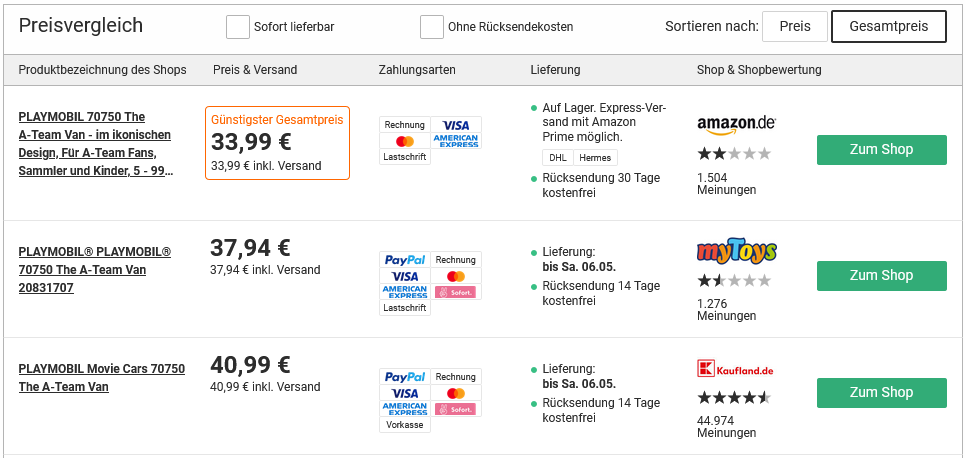The height and width of the screenshot is (458, 965).
Task: Click the DHL badge in Amazon row
Action: [557, 157]
